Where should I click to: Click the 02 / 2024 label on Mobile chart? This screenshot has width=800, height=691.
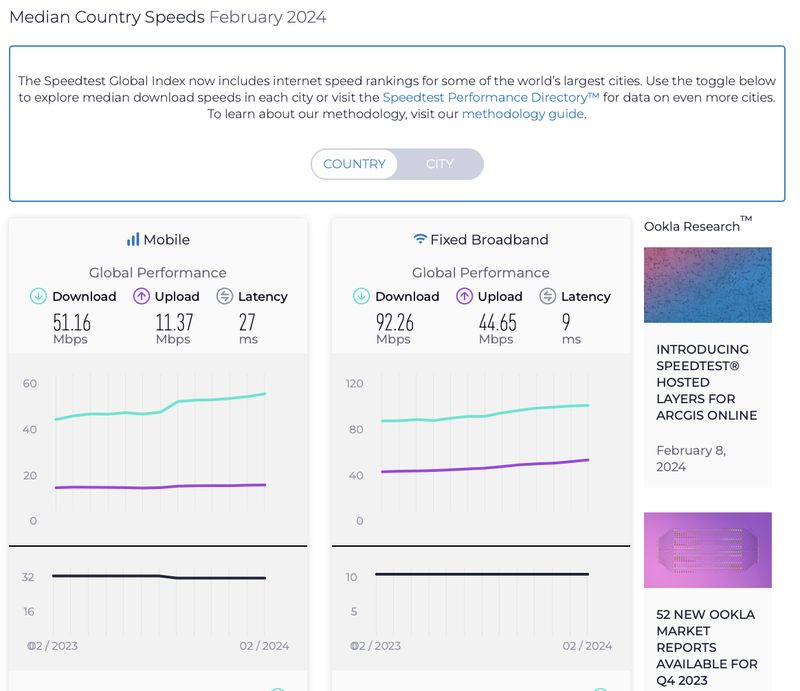pos(264,646)
